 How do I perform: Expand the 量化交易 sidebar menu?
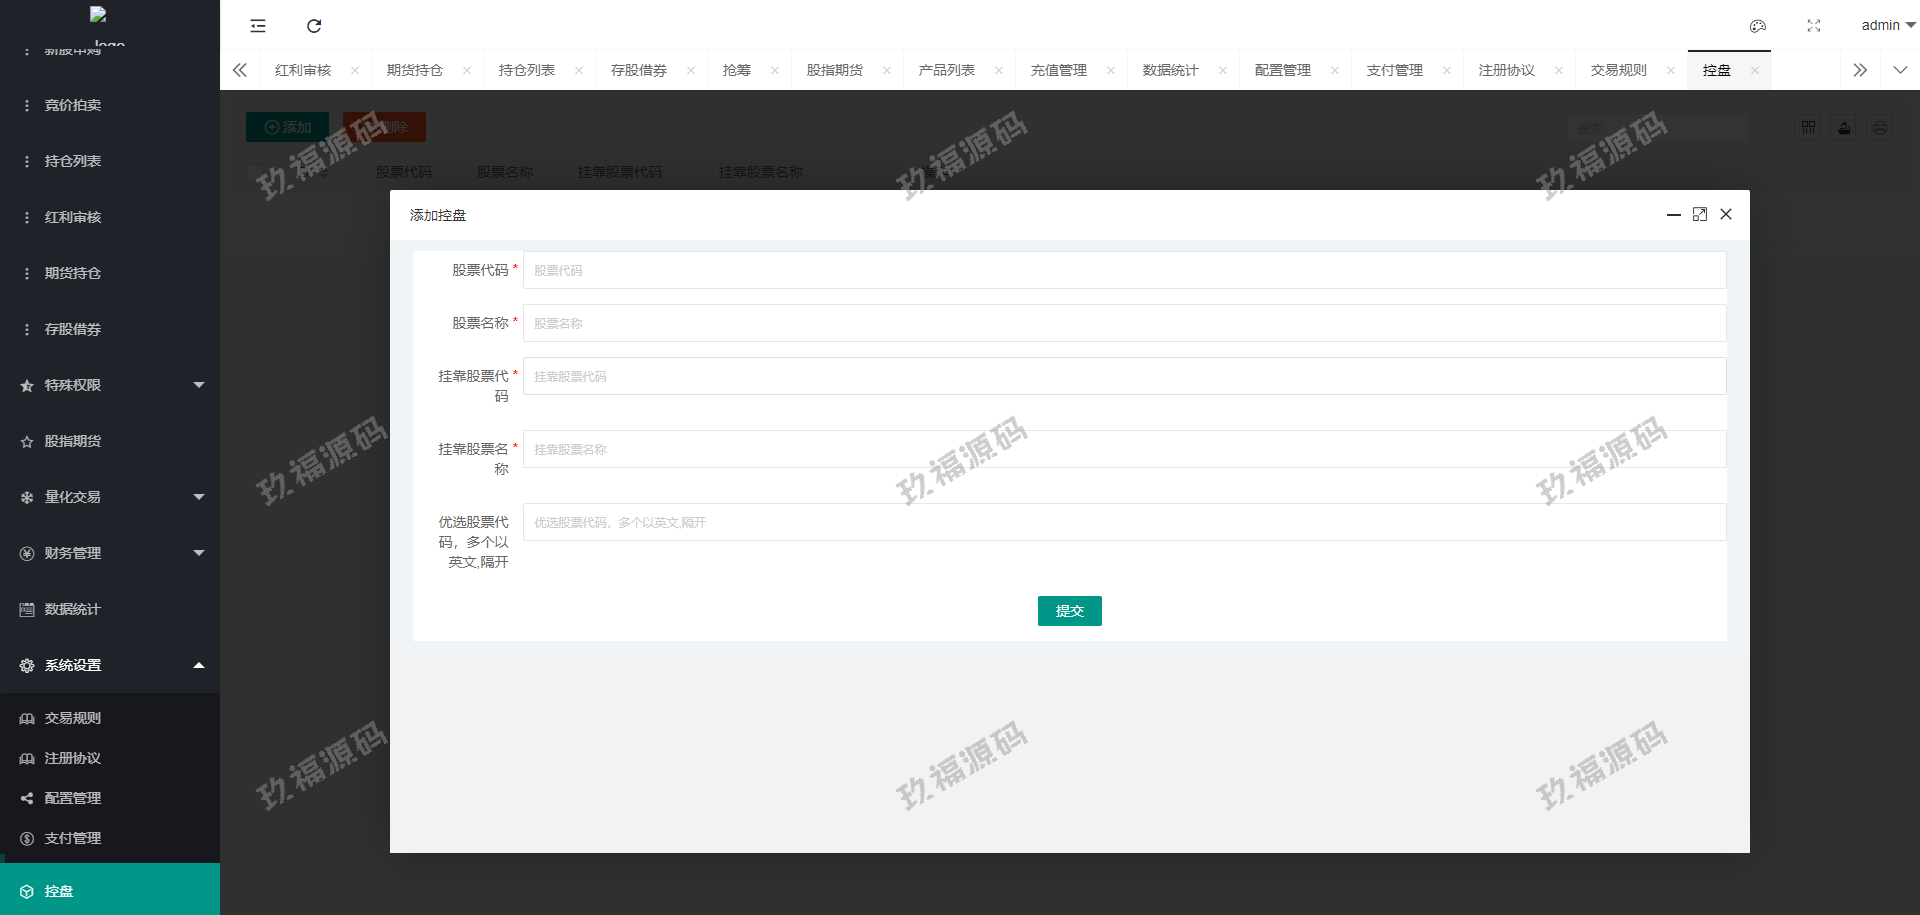110,497
